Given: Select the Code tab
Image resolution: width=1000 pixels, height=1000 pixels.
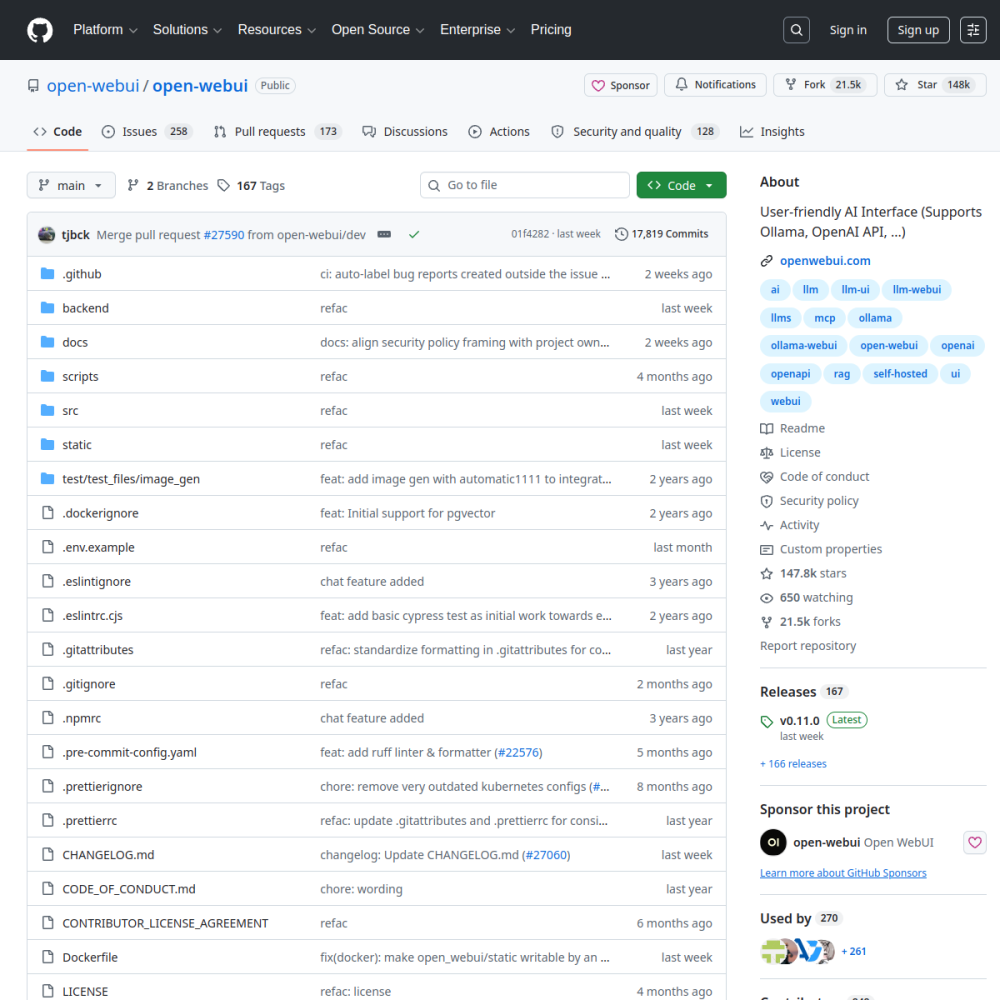Looking at the screenshot, I should 57,131.
